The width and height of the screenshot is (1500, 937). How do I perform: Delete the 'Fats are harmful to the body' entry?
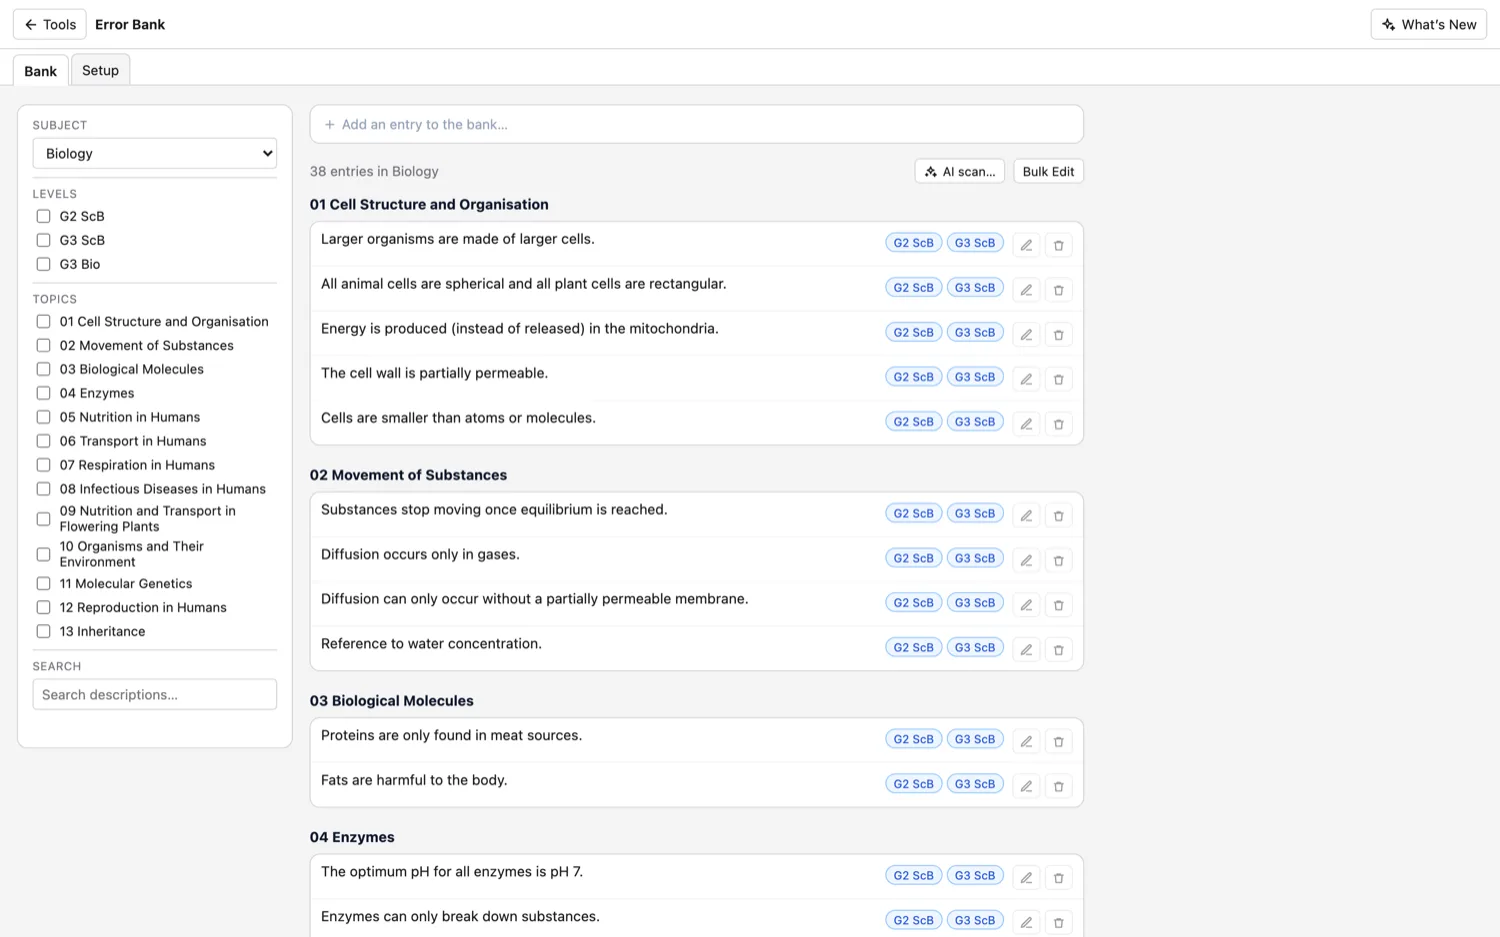pos(1058,786)
